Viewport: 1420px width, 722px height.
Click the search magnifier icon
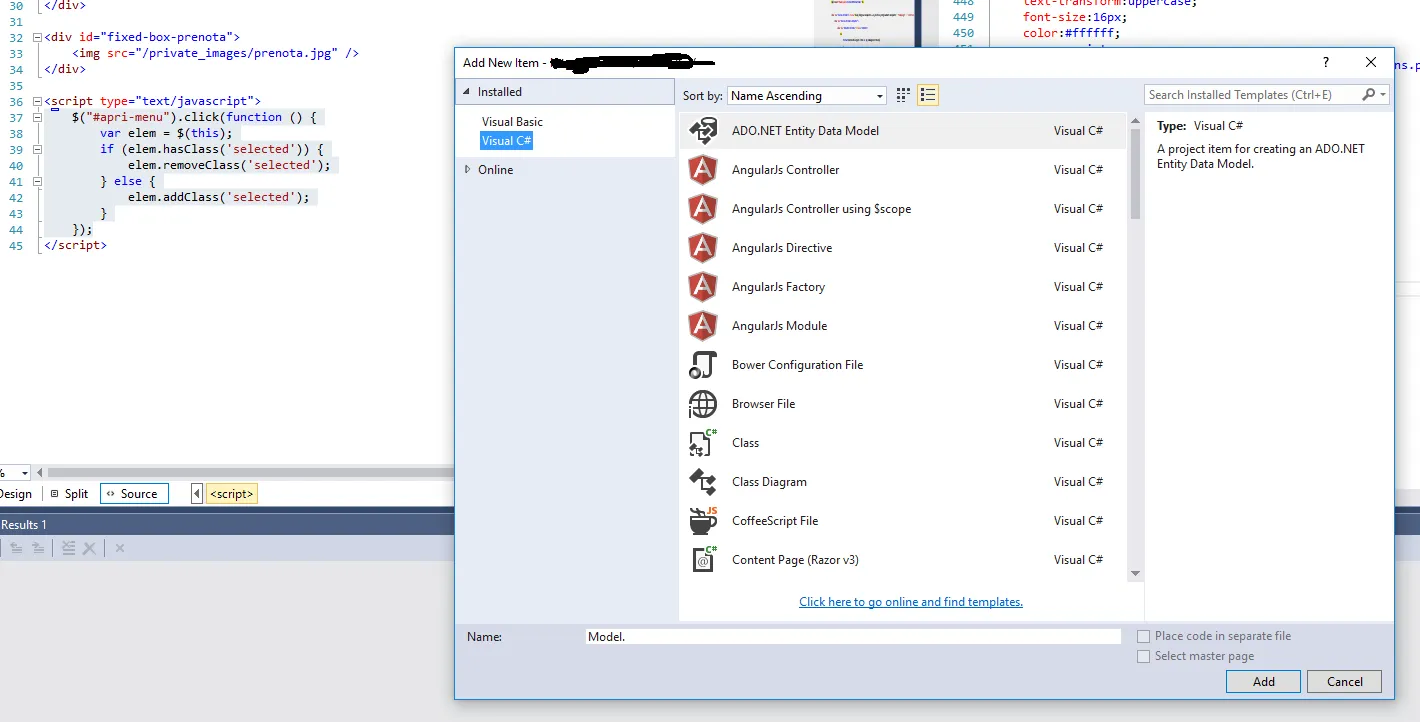coord(1368,95)
